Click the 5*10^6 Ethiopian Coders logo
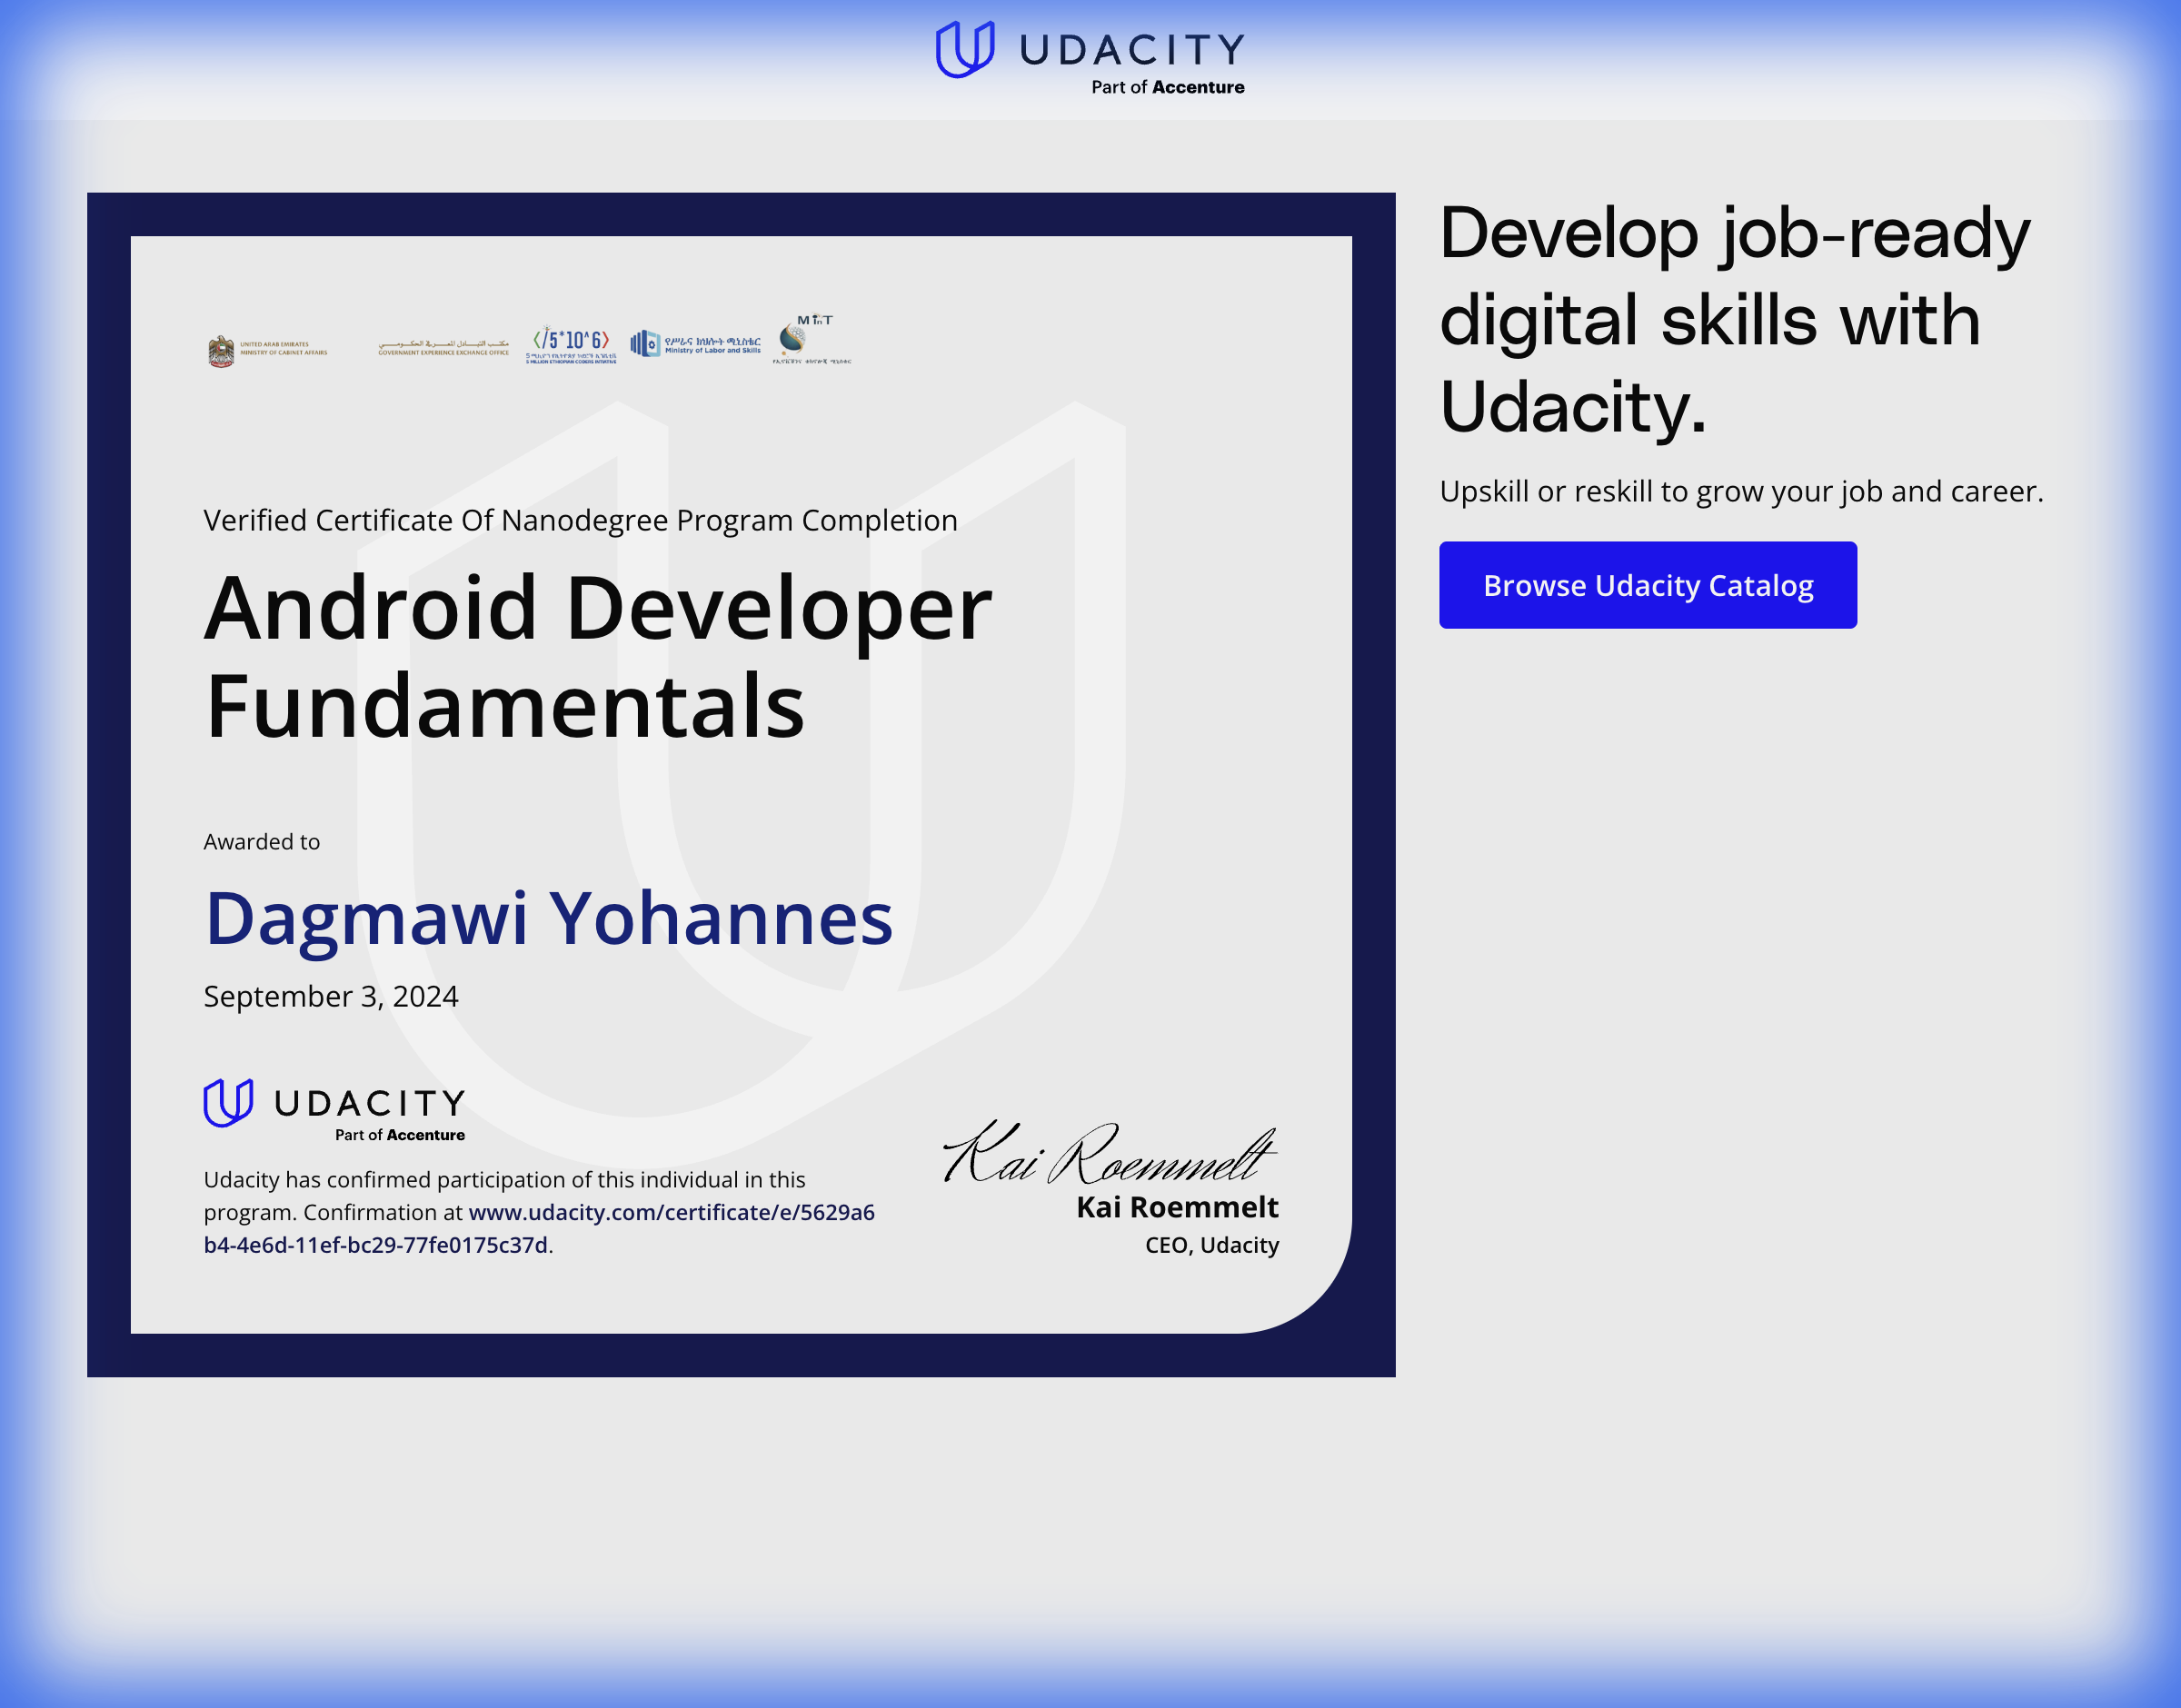This screenshot has width=2181, height=1708. (571, 343)
